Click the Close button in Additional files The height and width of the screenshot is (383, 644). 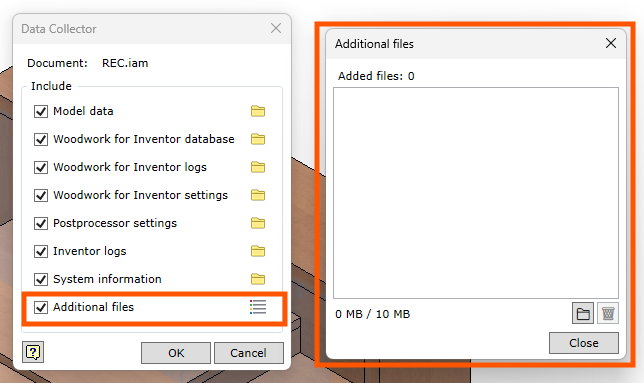(584, 343)
